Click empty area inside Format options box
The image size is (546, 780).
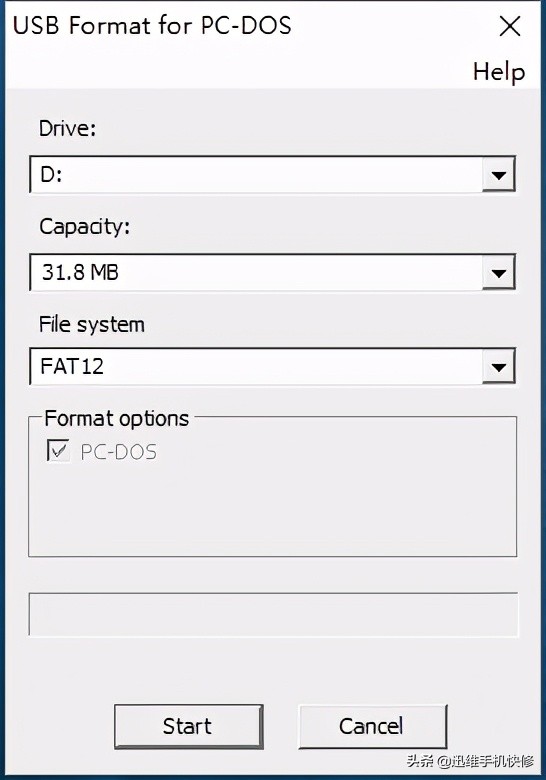click(273, 507)
